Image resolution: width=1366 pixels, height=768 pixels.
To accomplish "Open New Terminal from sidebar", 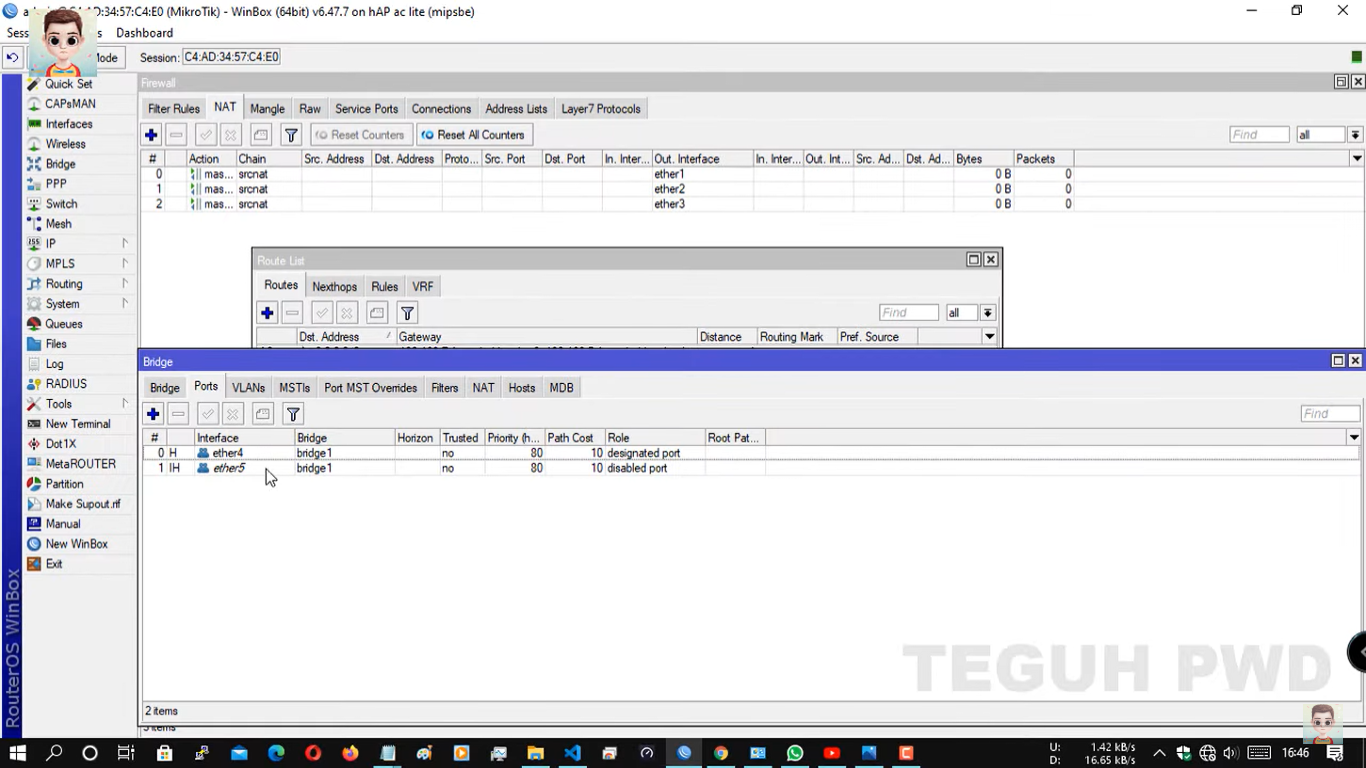I will coord(77,424).
